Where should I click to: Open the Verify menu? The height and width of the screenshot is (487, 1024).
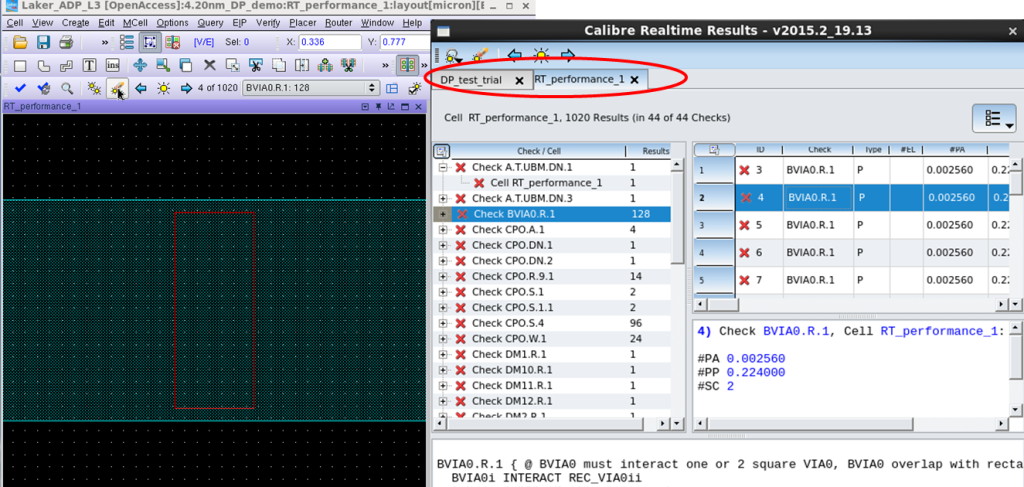click(268, 23)
